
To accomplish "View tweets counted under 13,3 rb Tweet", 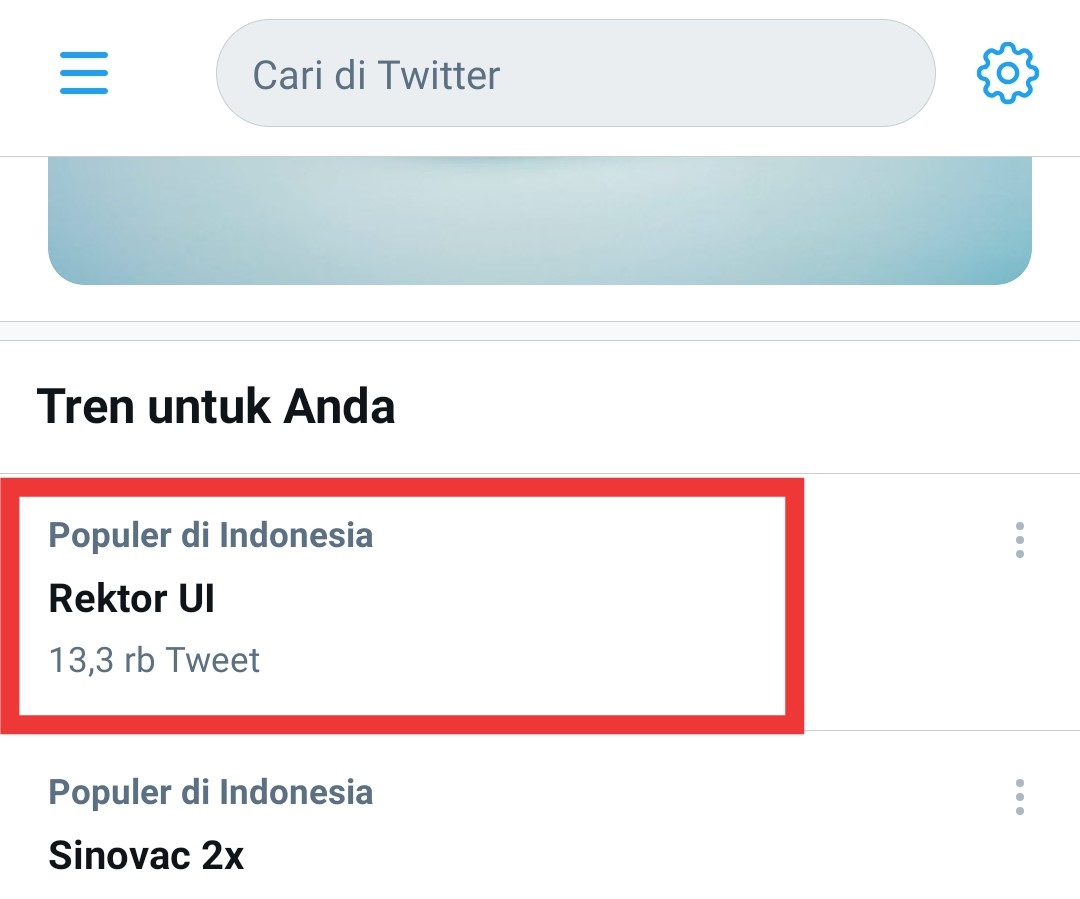I will click(154, 659).
